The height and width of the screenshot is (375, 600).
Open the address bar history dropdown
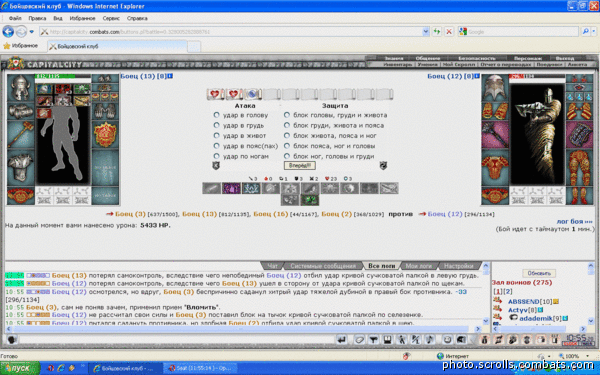tap(426, 32)
